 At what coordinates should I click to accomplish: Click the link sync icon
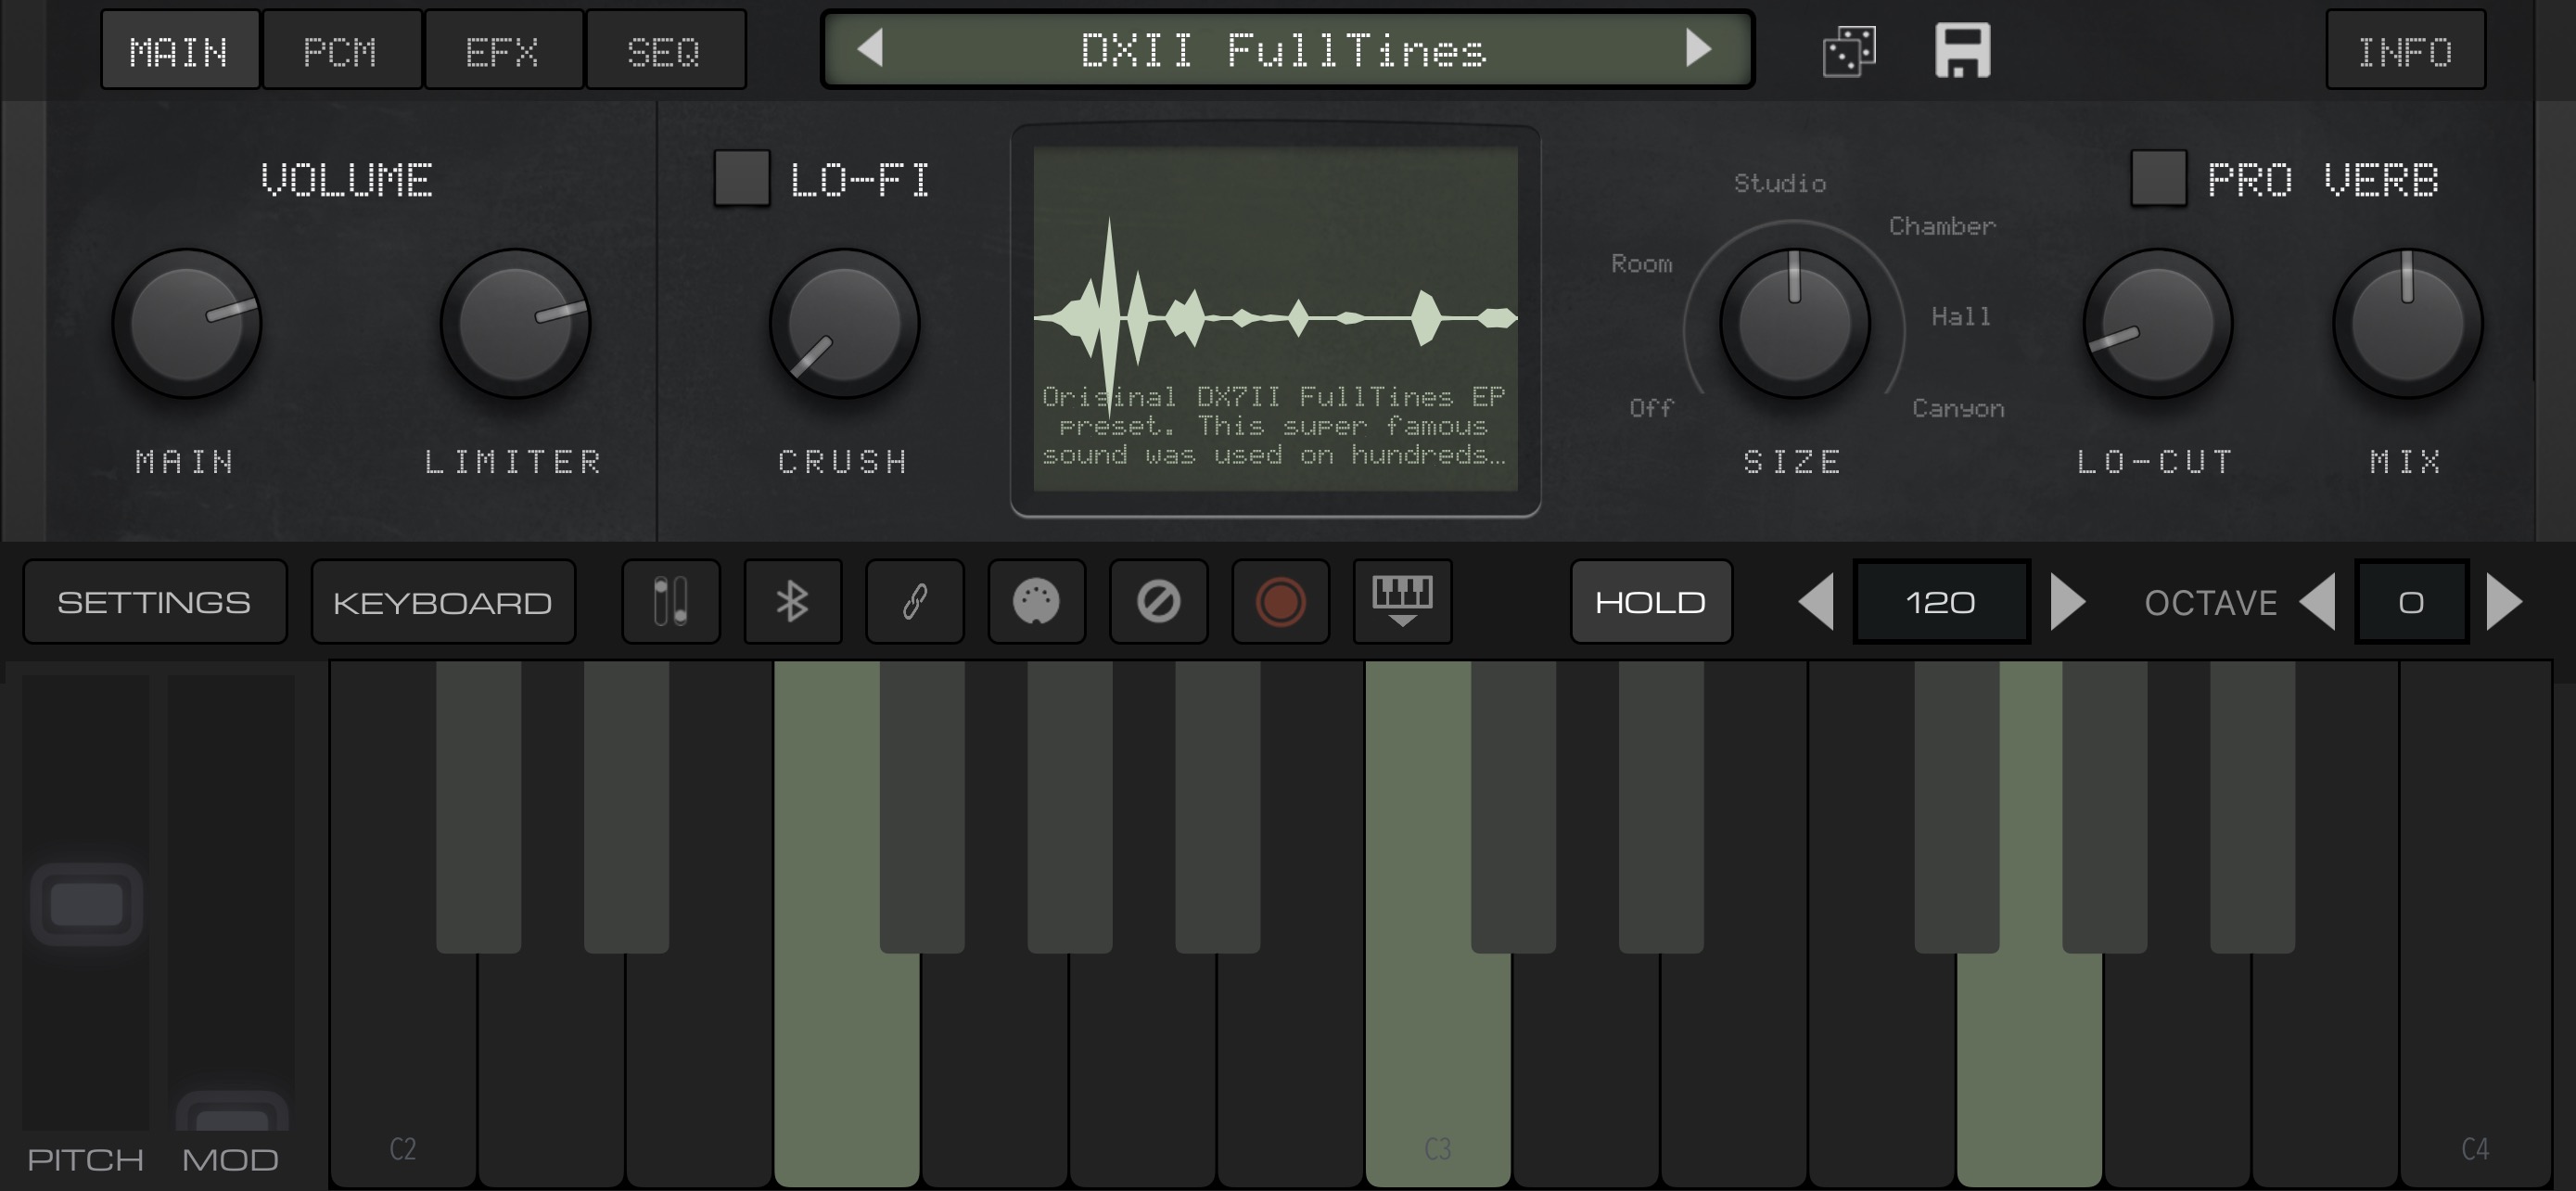pos(914,602)
